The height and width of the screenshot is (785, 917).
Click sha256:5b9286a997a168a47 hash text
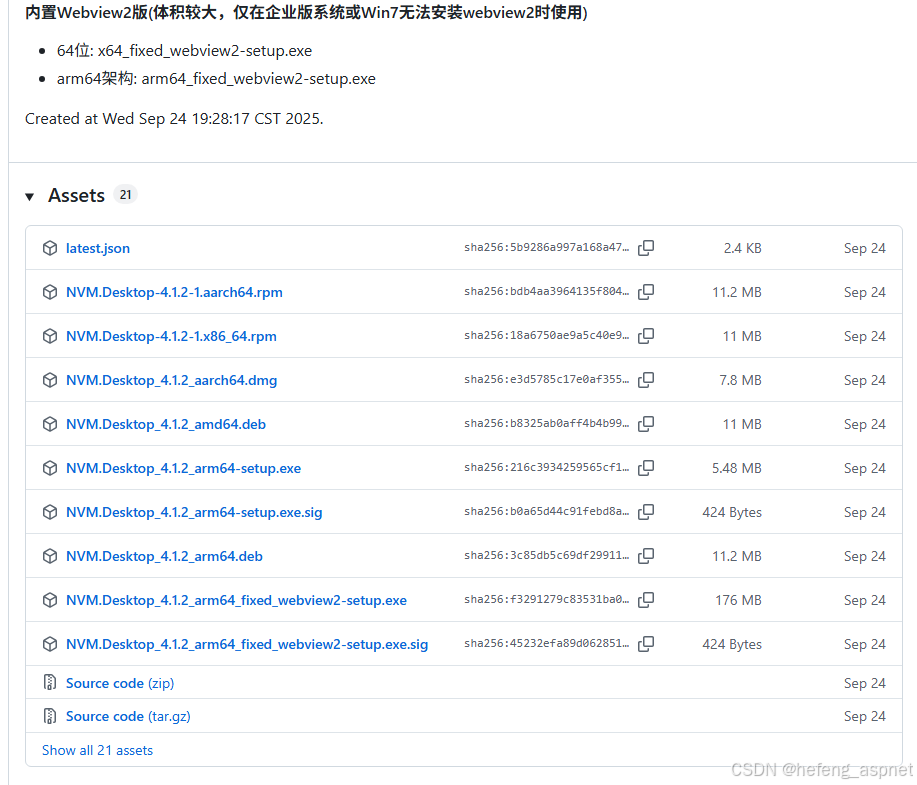[547, 247]
